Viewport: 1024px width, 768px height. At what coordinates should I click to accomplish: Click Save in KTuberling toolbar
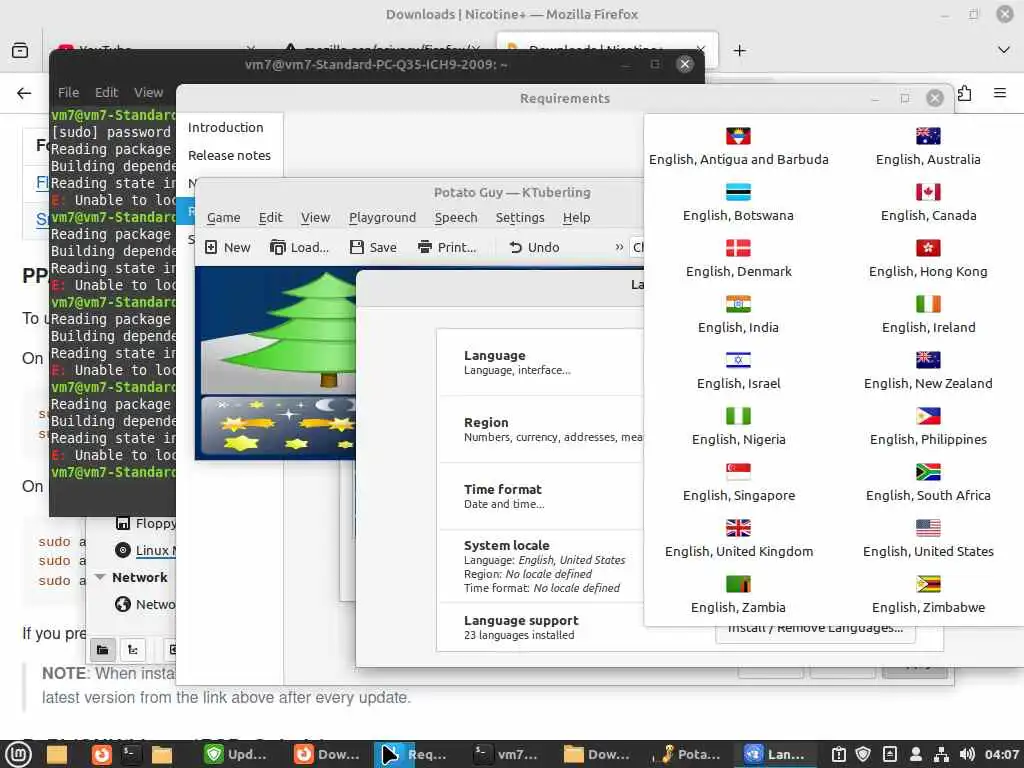click(x=373, y=248)
